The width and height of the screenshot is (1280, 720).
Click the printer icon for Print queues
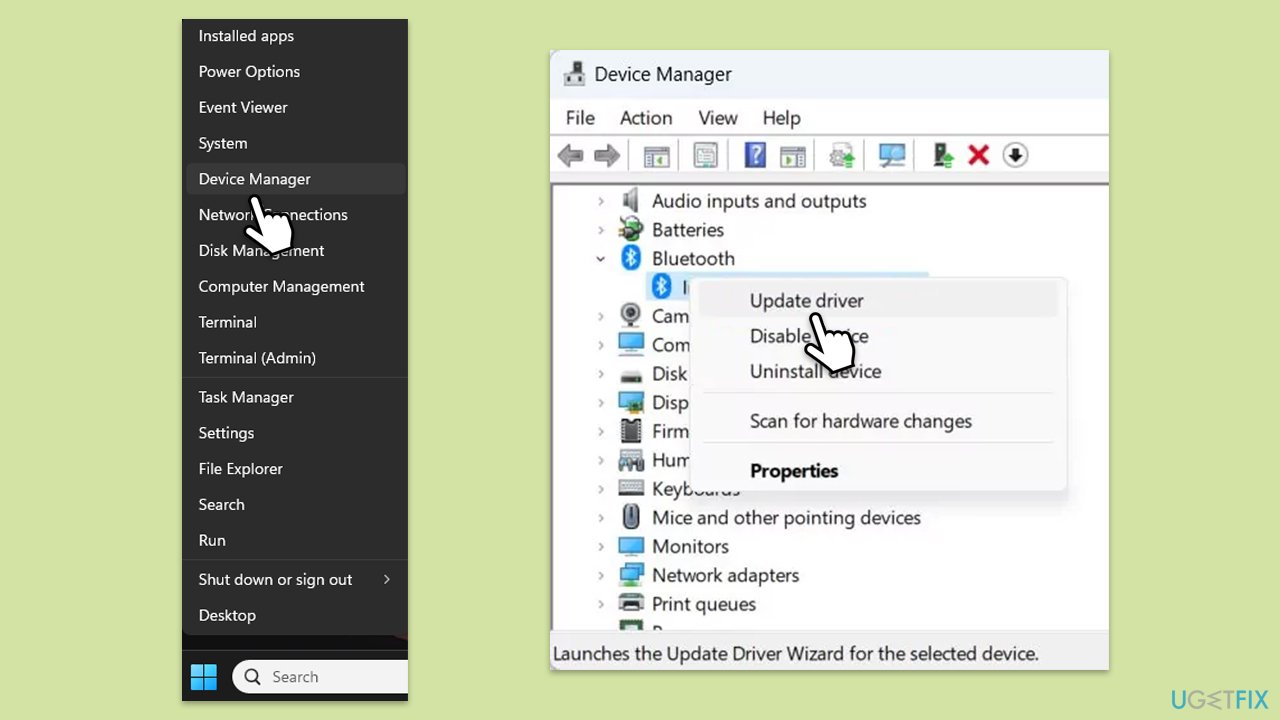tap(630, 604)
